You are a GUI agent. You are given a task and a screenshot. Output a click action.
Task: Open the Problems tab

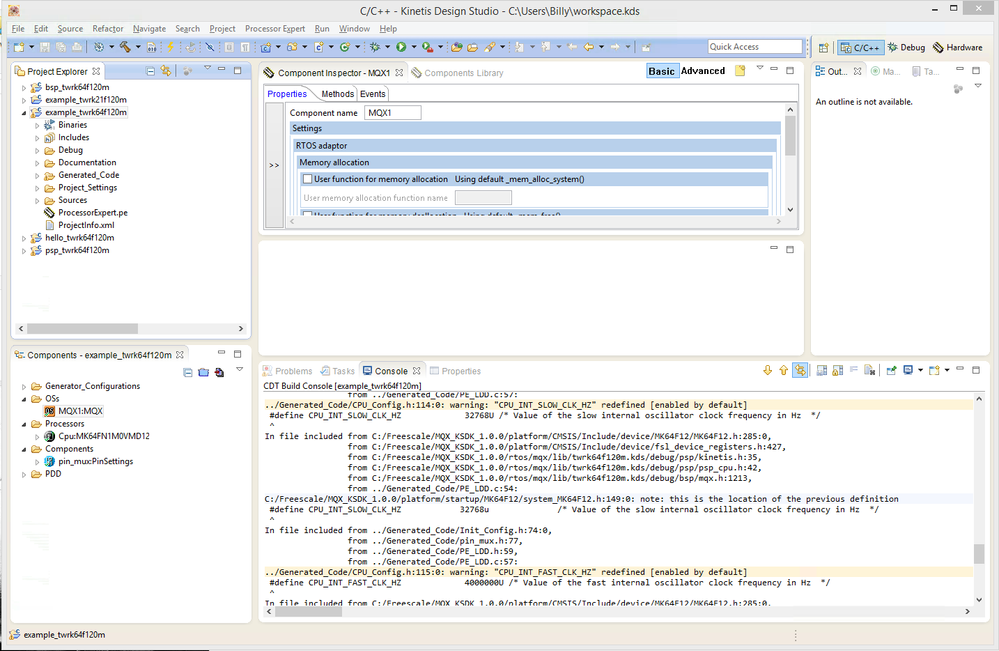point(287,371)
